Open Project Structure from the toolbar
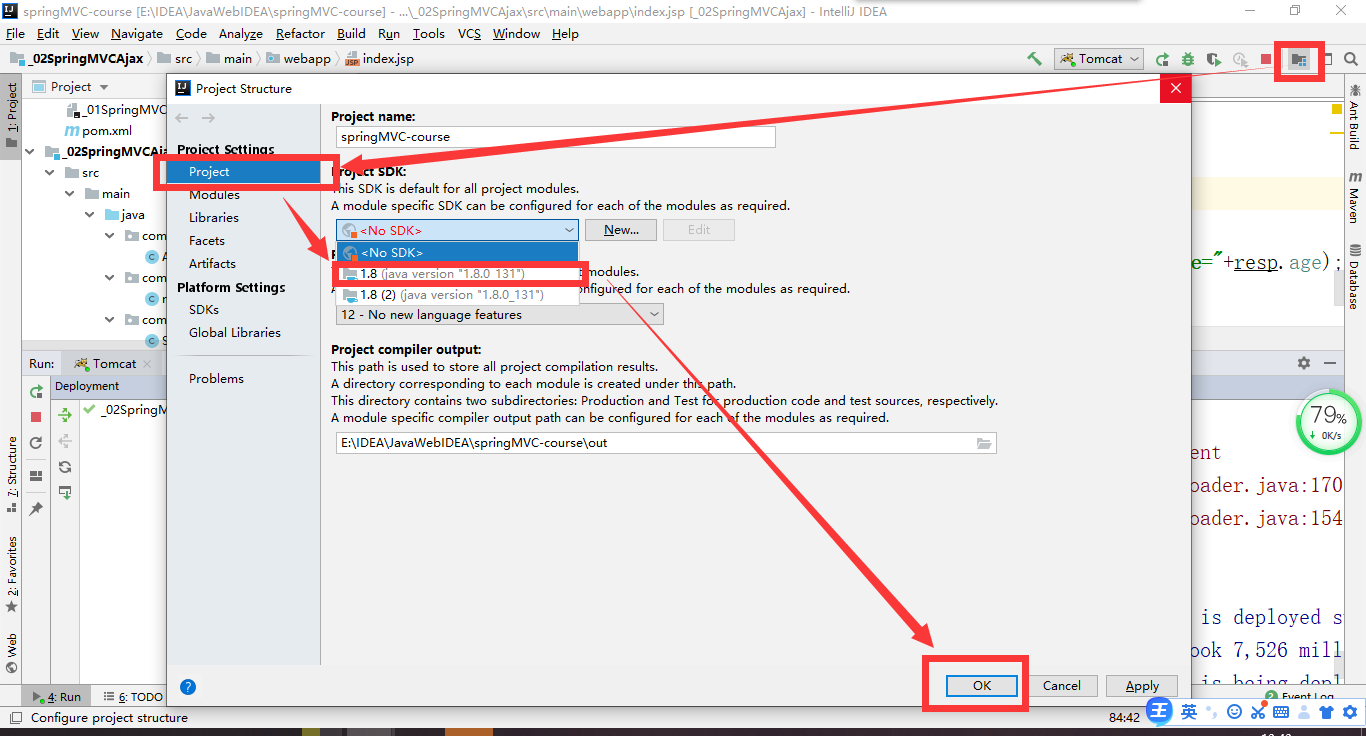Image resolution: width=1366 pixels, height=736 pixels. click(1297, 60)
